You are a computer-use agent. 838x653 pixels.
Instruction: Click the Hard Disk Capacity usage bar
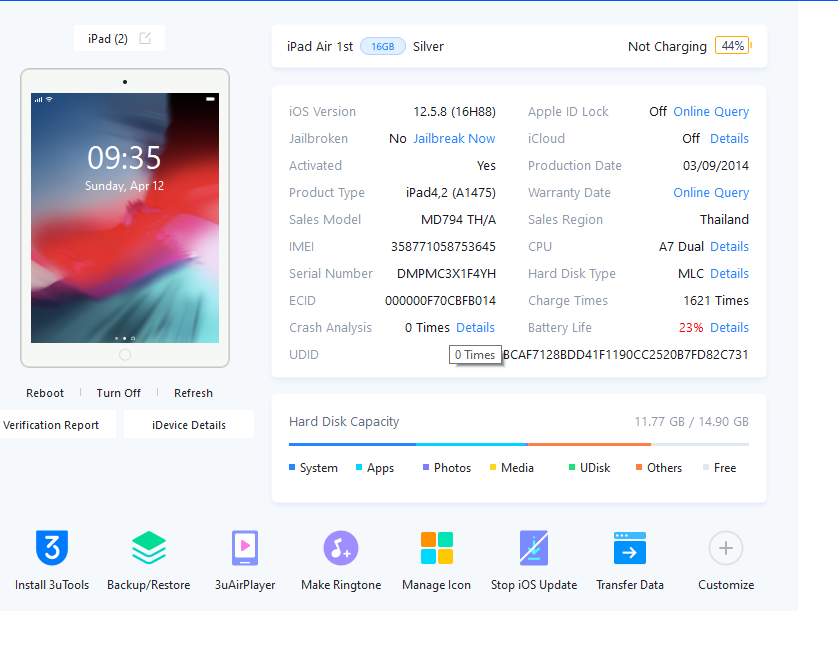pos(518,444)
